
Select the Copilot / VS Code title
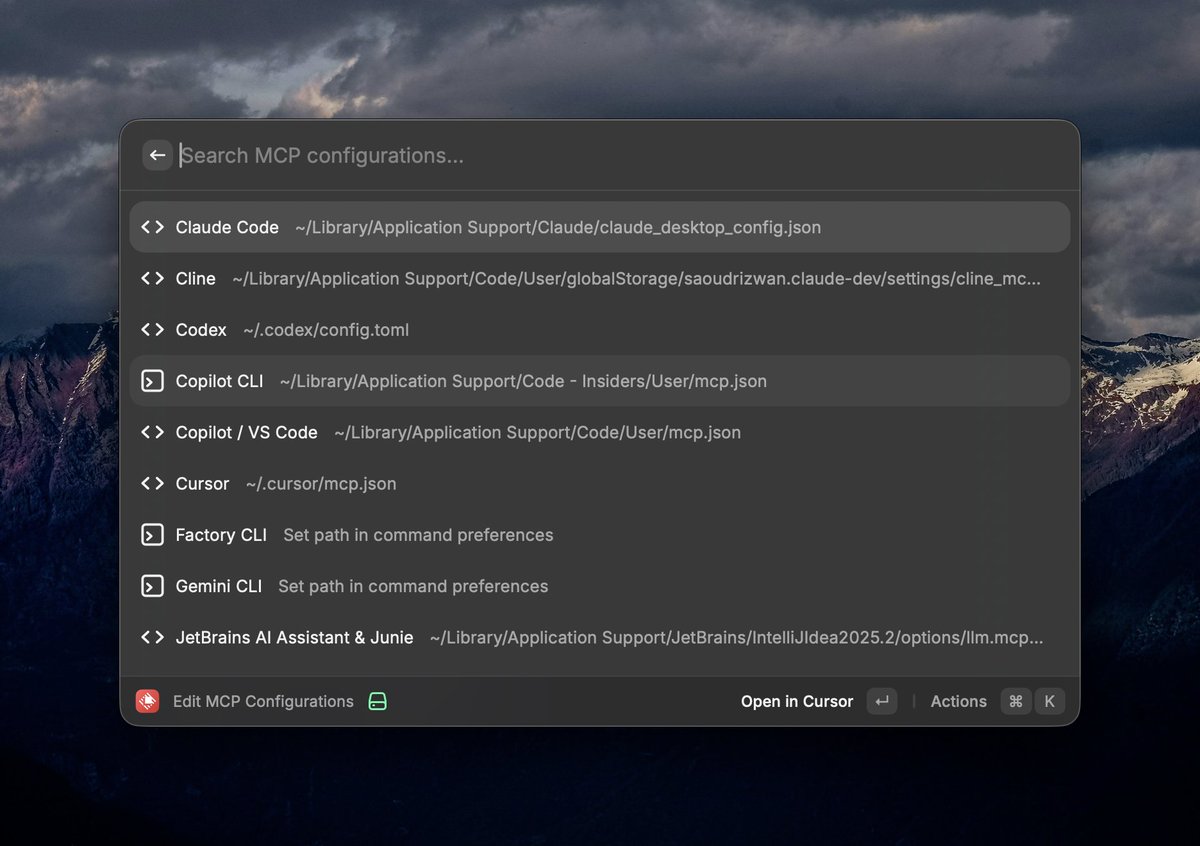pos(246,432)
